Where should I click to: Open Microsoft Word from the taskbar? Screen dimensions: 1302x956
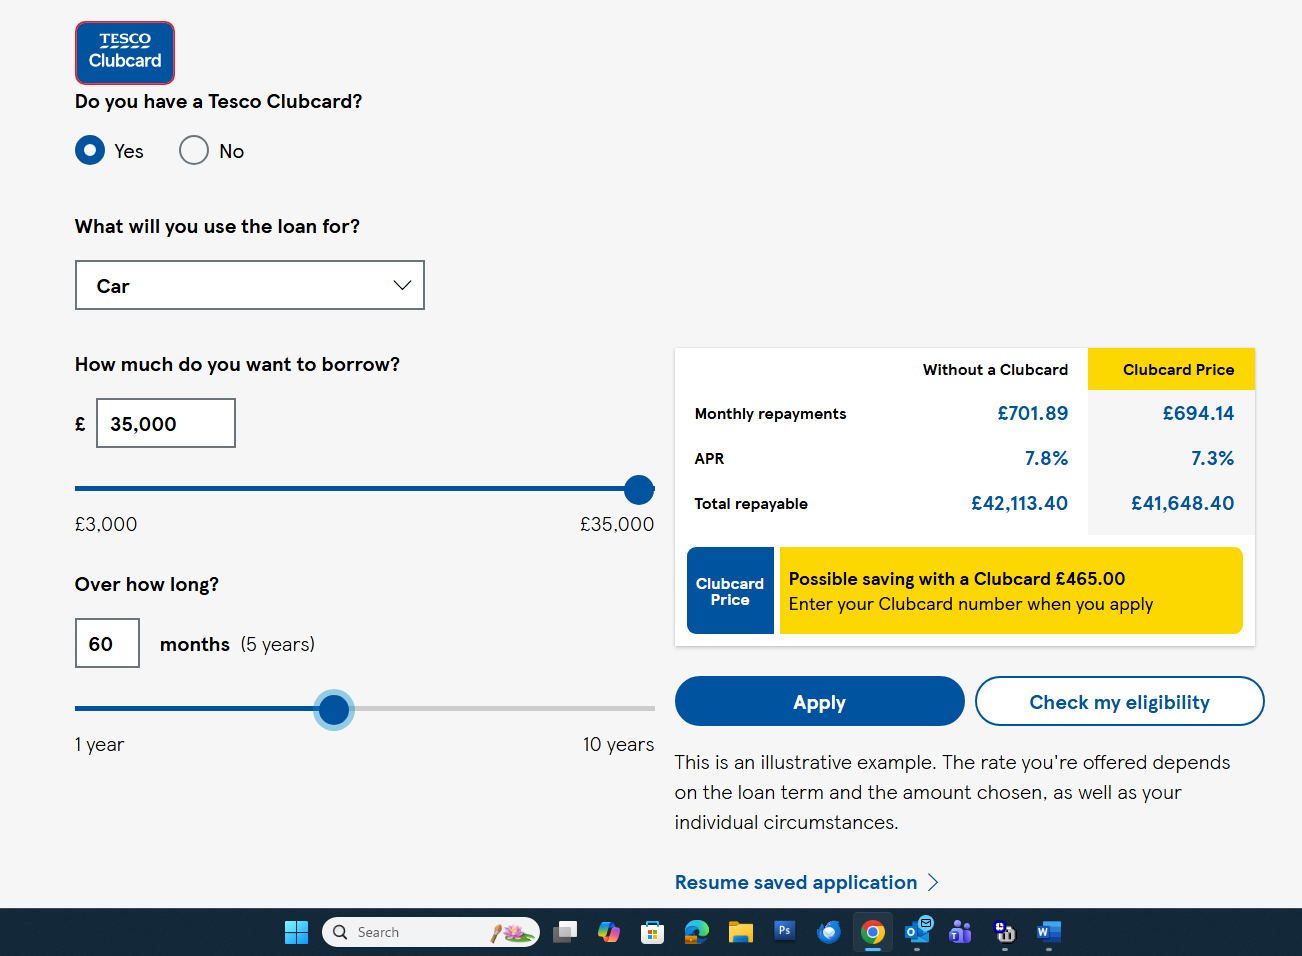click(1048, 932)
